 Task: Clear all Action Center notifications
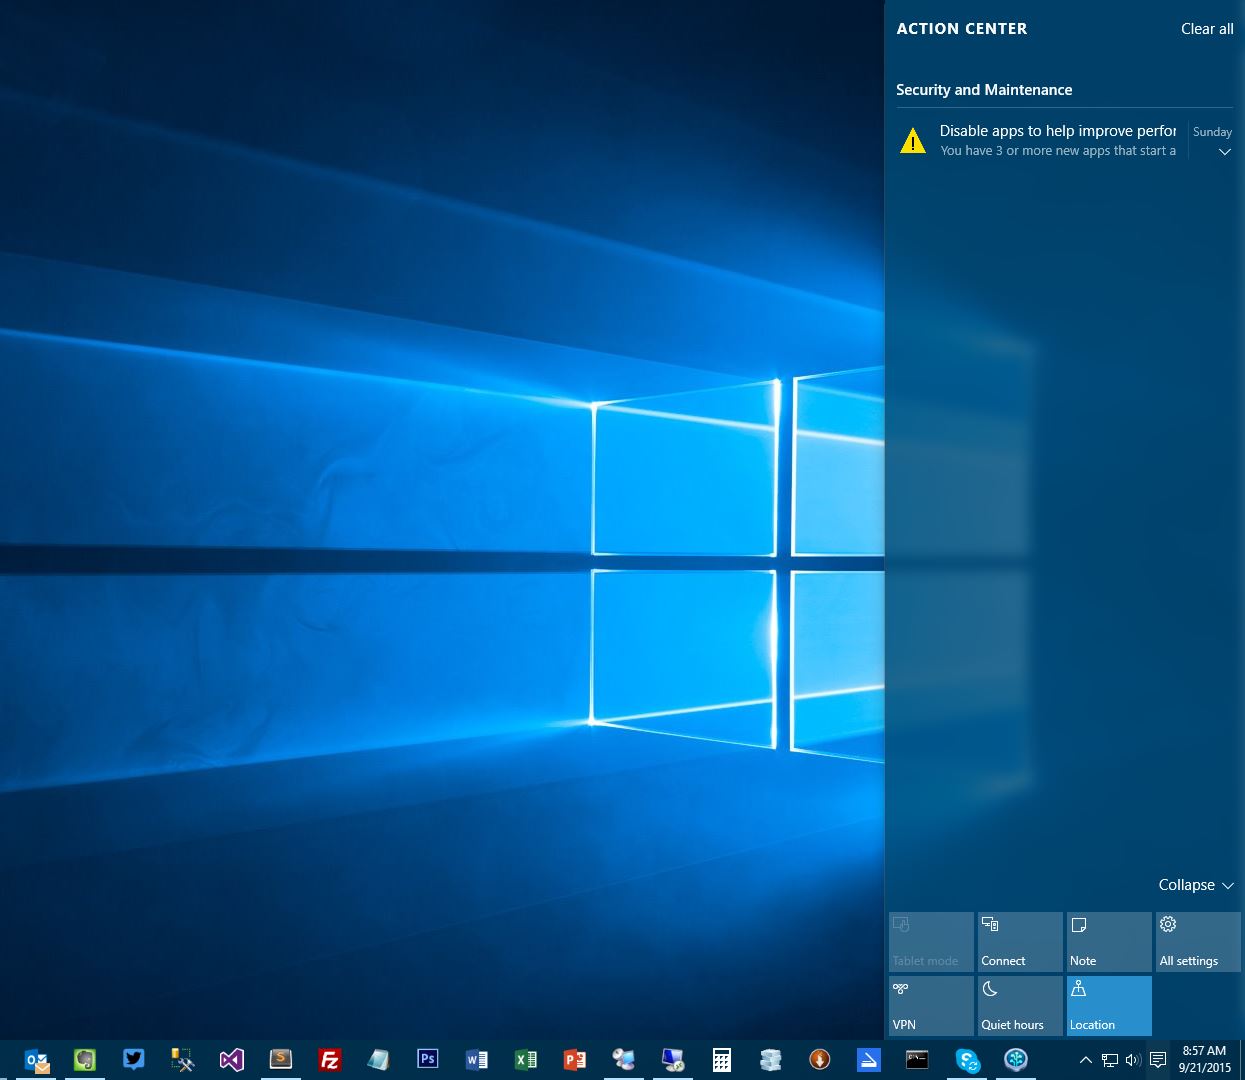(x=1207, y=29)
